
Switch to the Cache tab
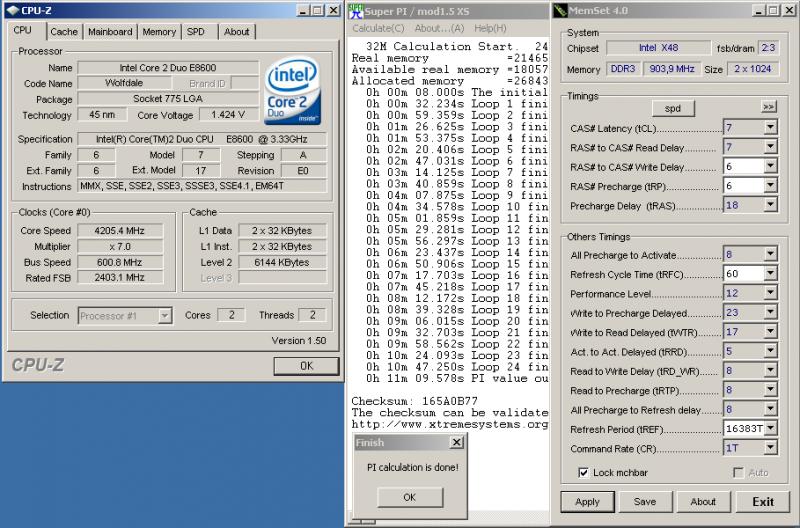(64, 32)
